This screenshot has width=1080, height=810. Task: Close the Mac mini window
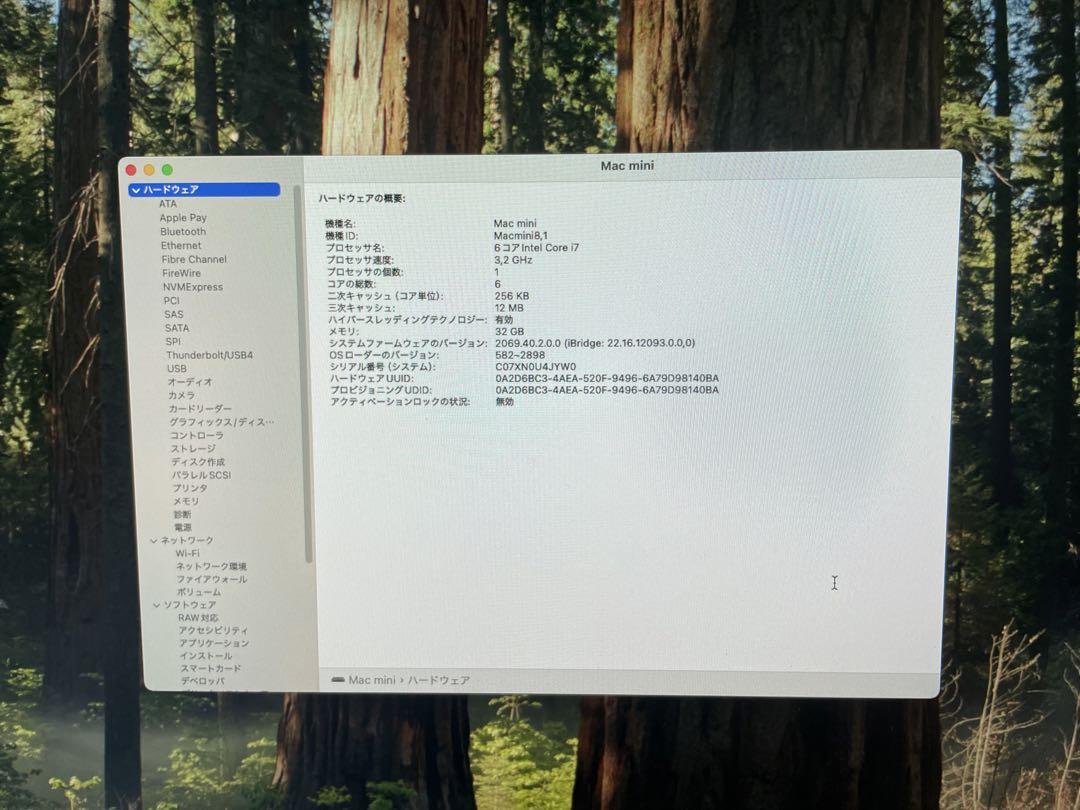coord(131,169)
